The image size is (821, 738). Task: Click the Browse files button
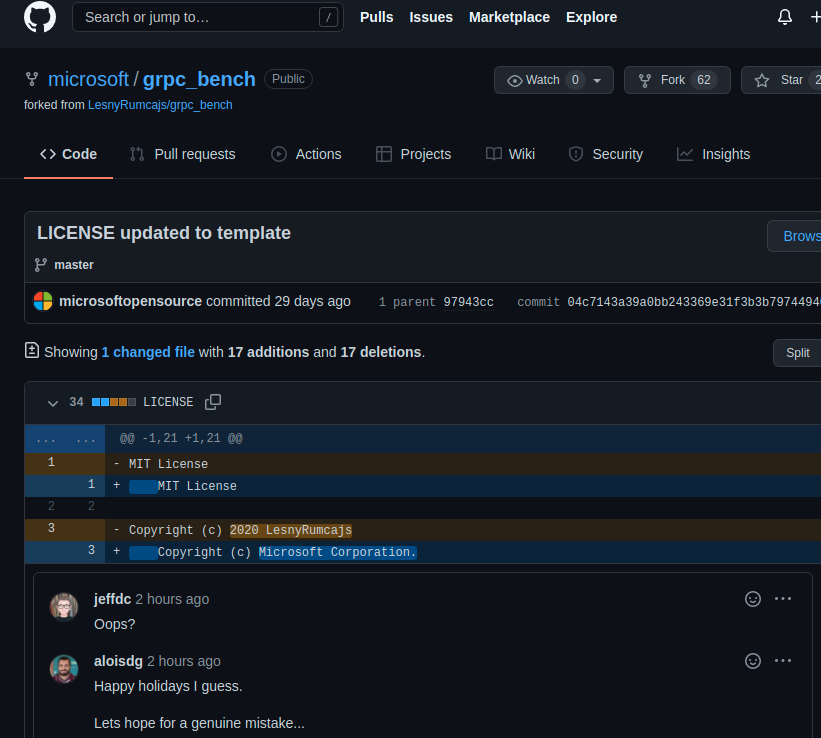[795, 236]
